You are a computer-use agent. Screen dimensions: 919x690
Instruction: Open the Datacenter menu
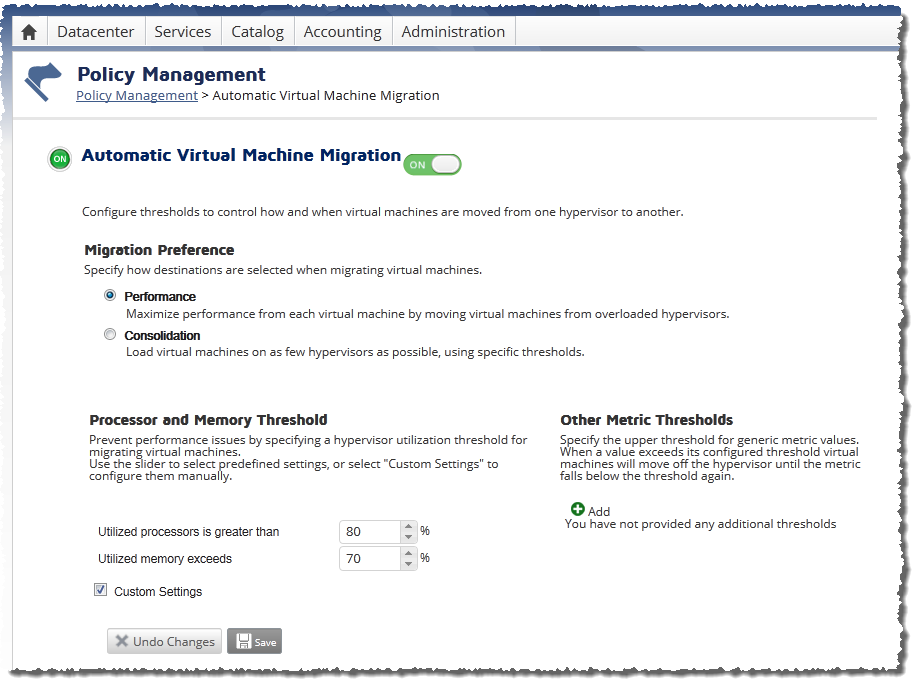point(96,32)
